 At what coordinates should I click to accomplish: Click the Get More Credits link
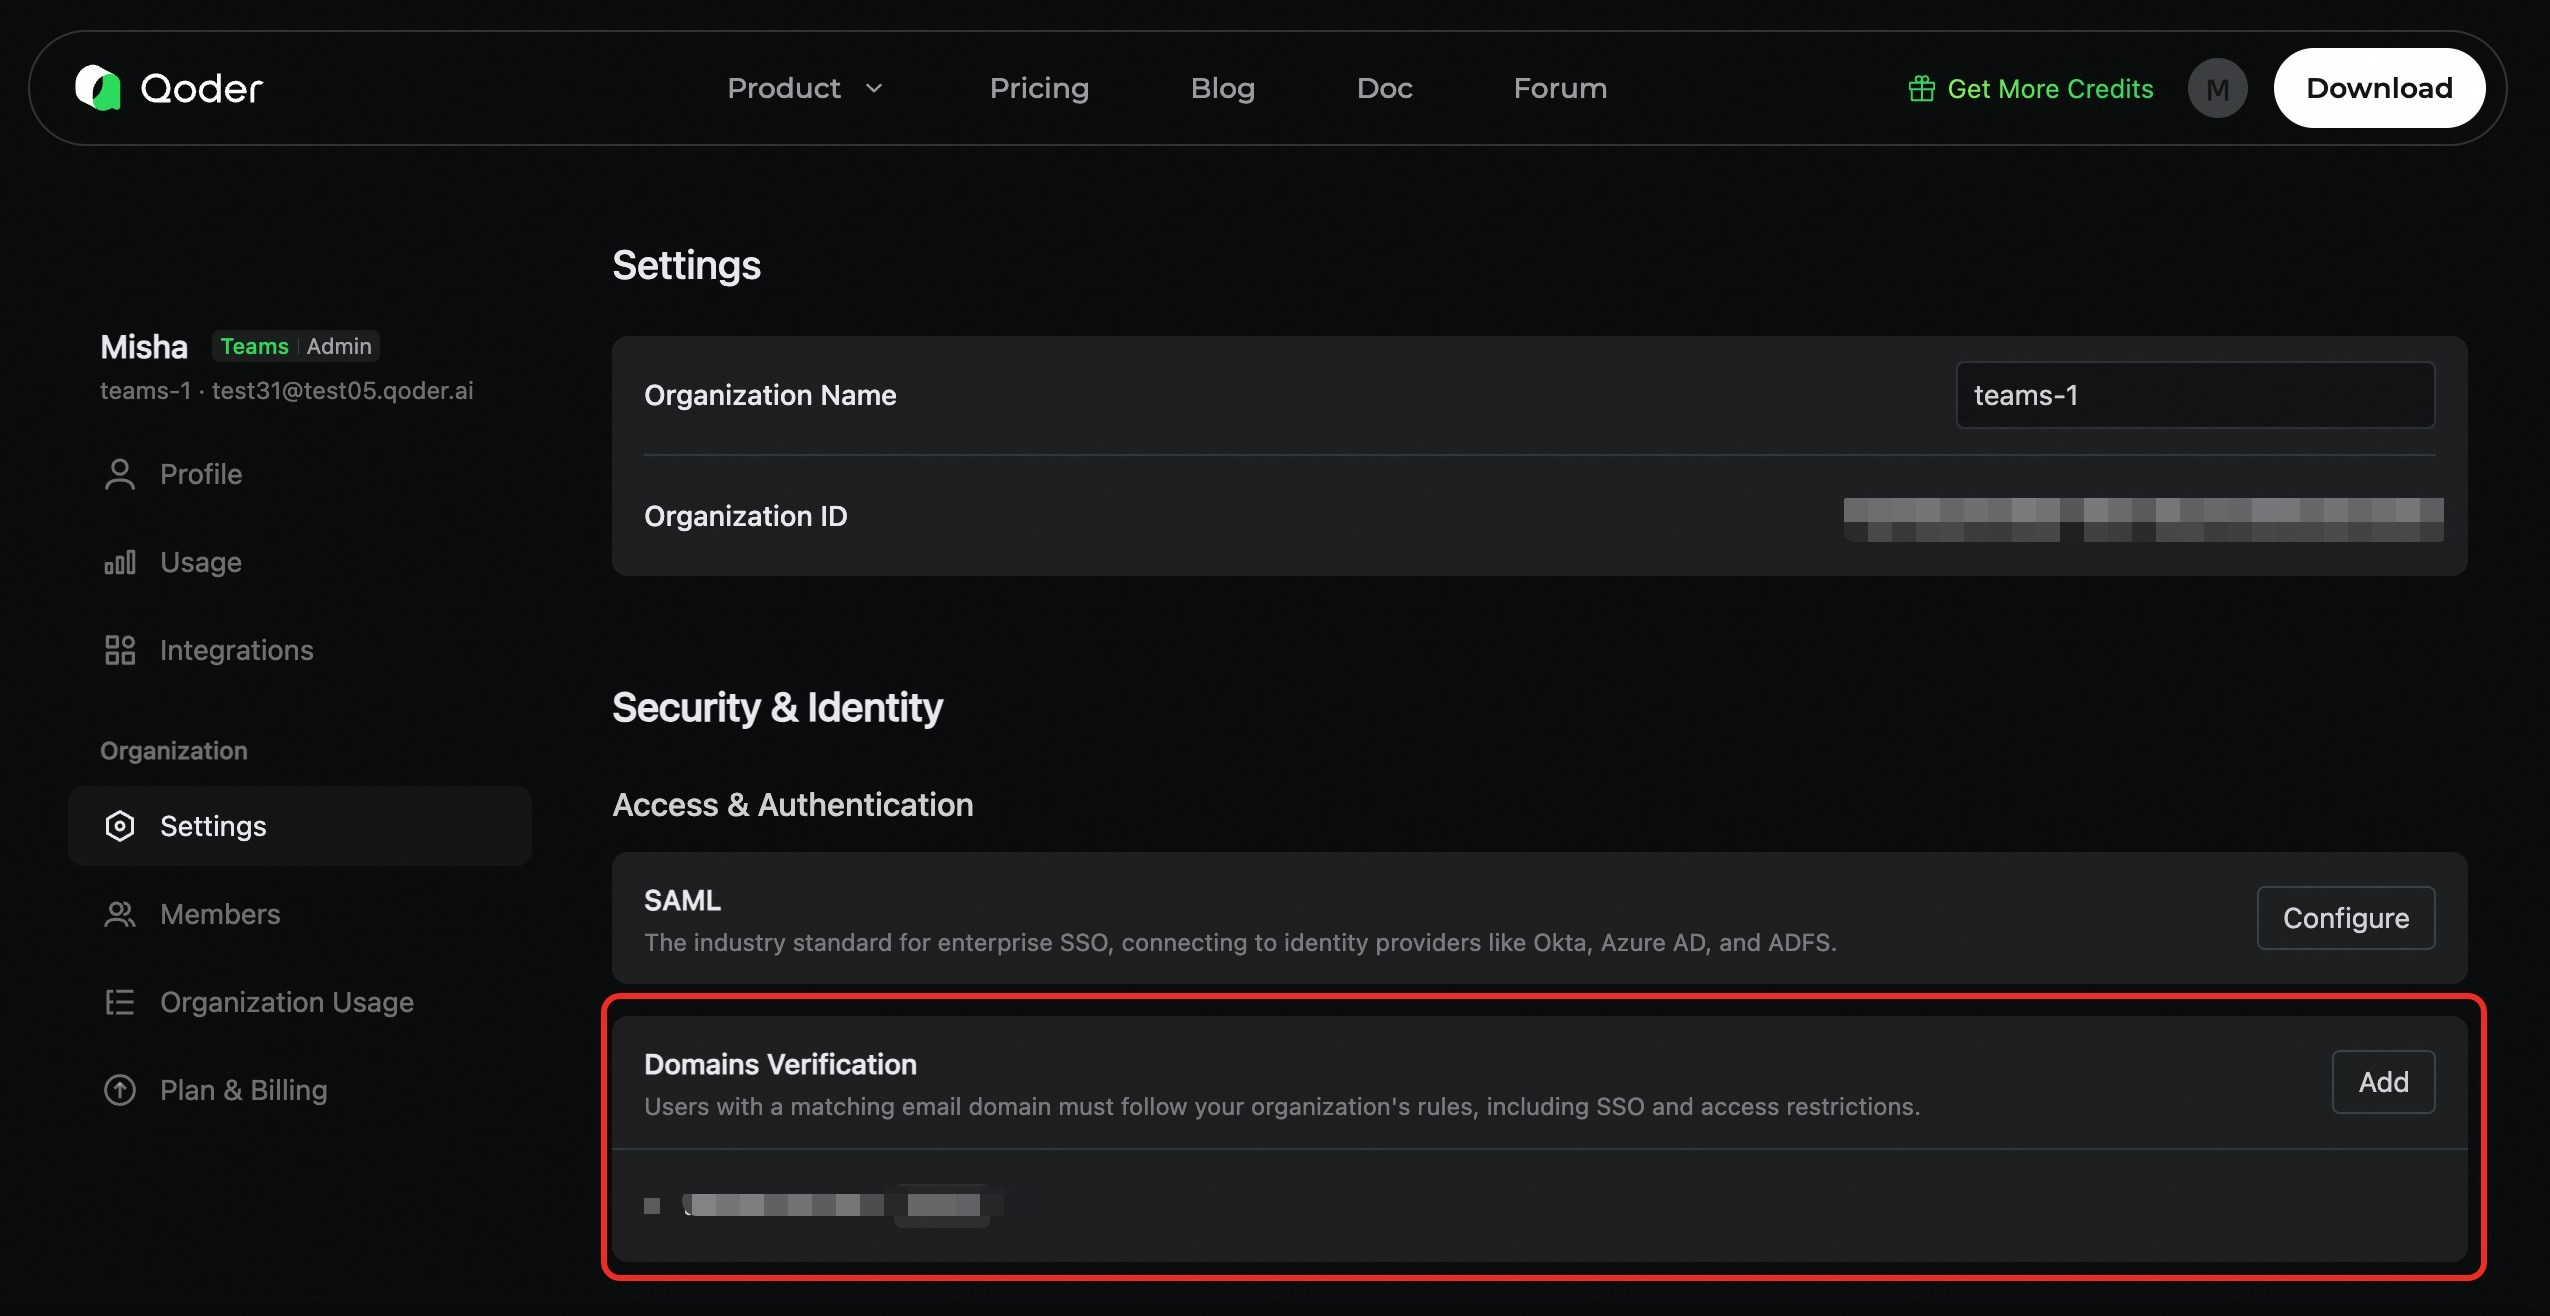click(2050, 89)
